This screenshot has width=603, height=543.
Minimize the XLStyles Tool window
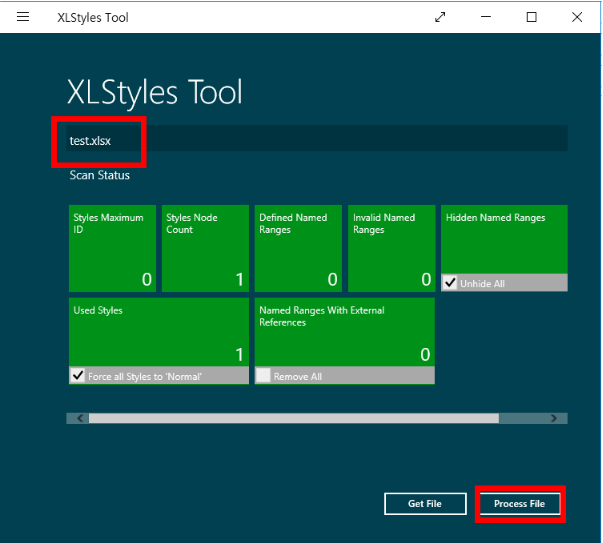click(486, 17)
